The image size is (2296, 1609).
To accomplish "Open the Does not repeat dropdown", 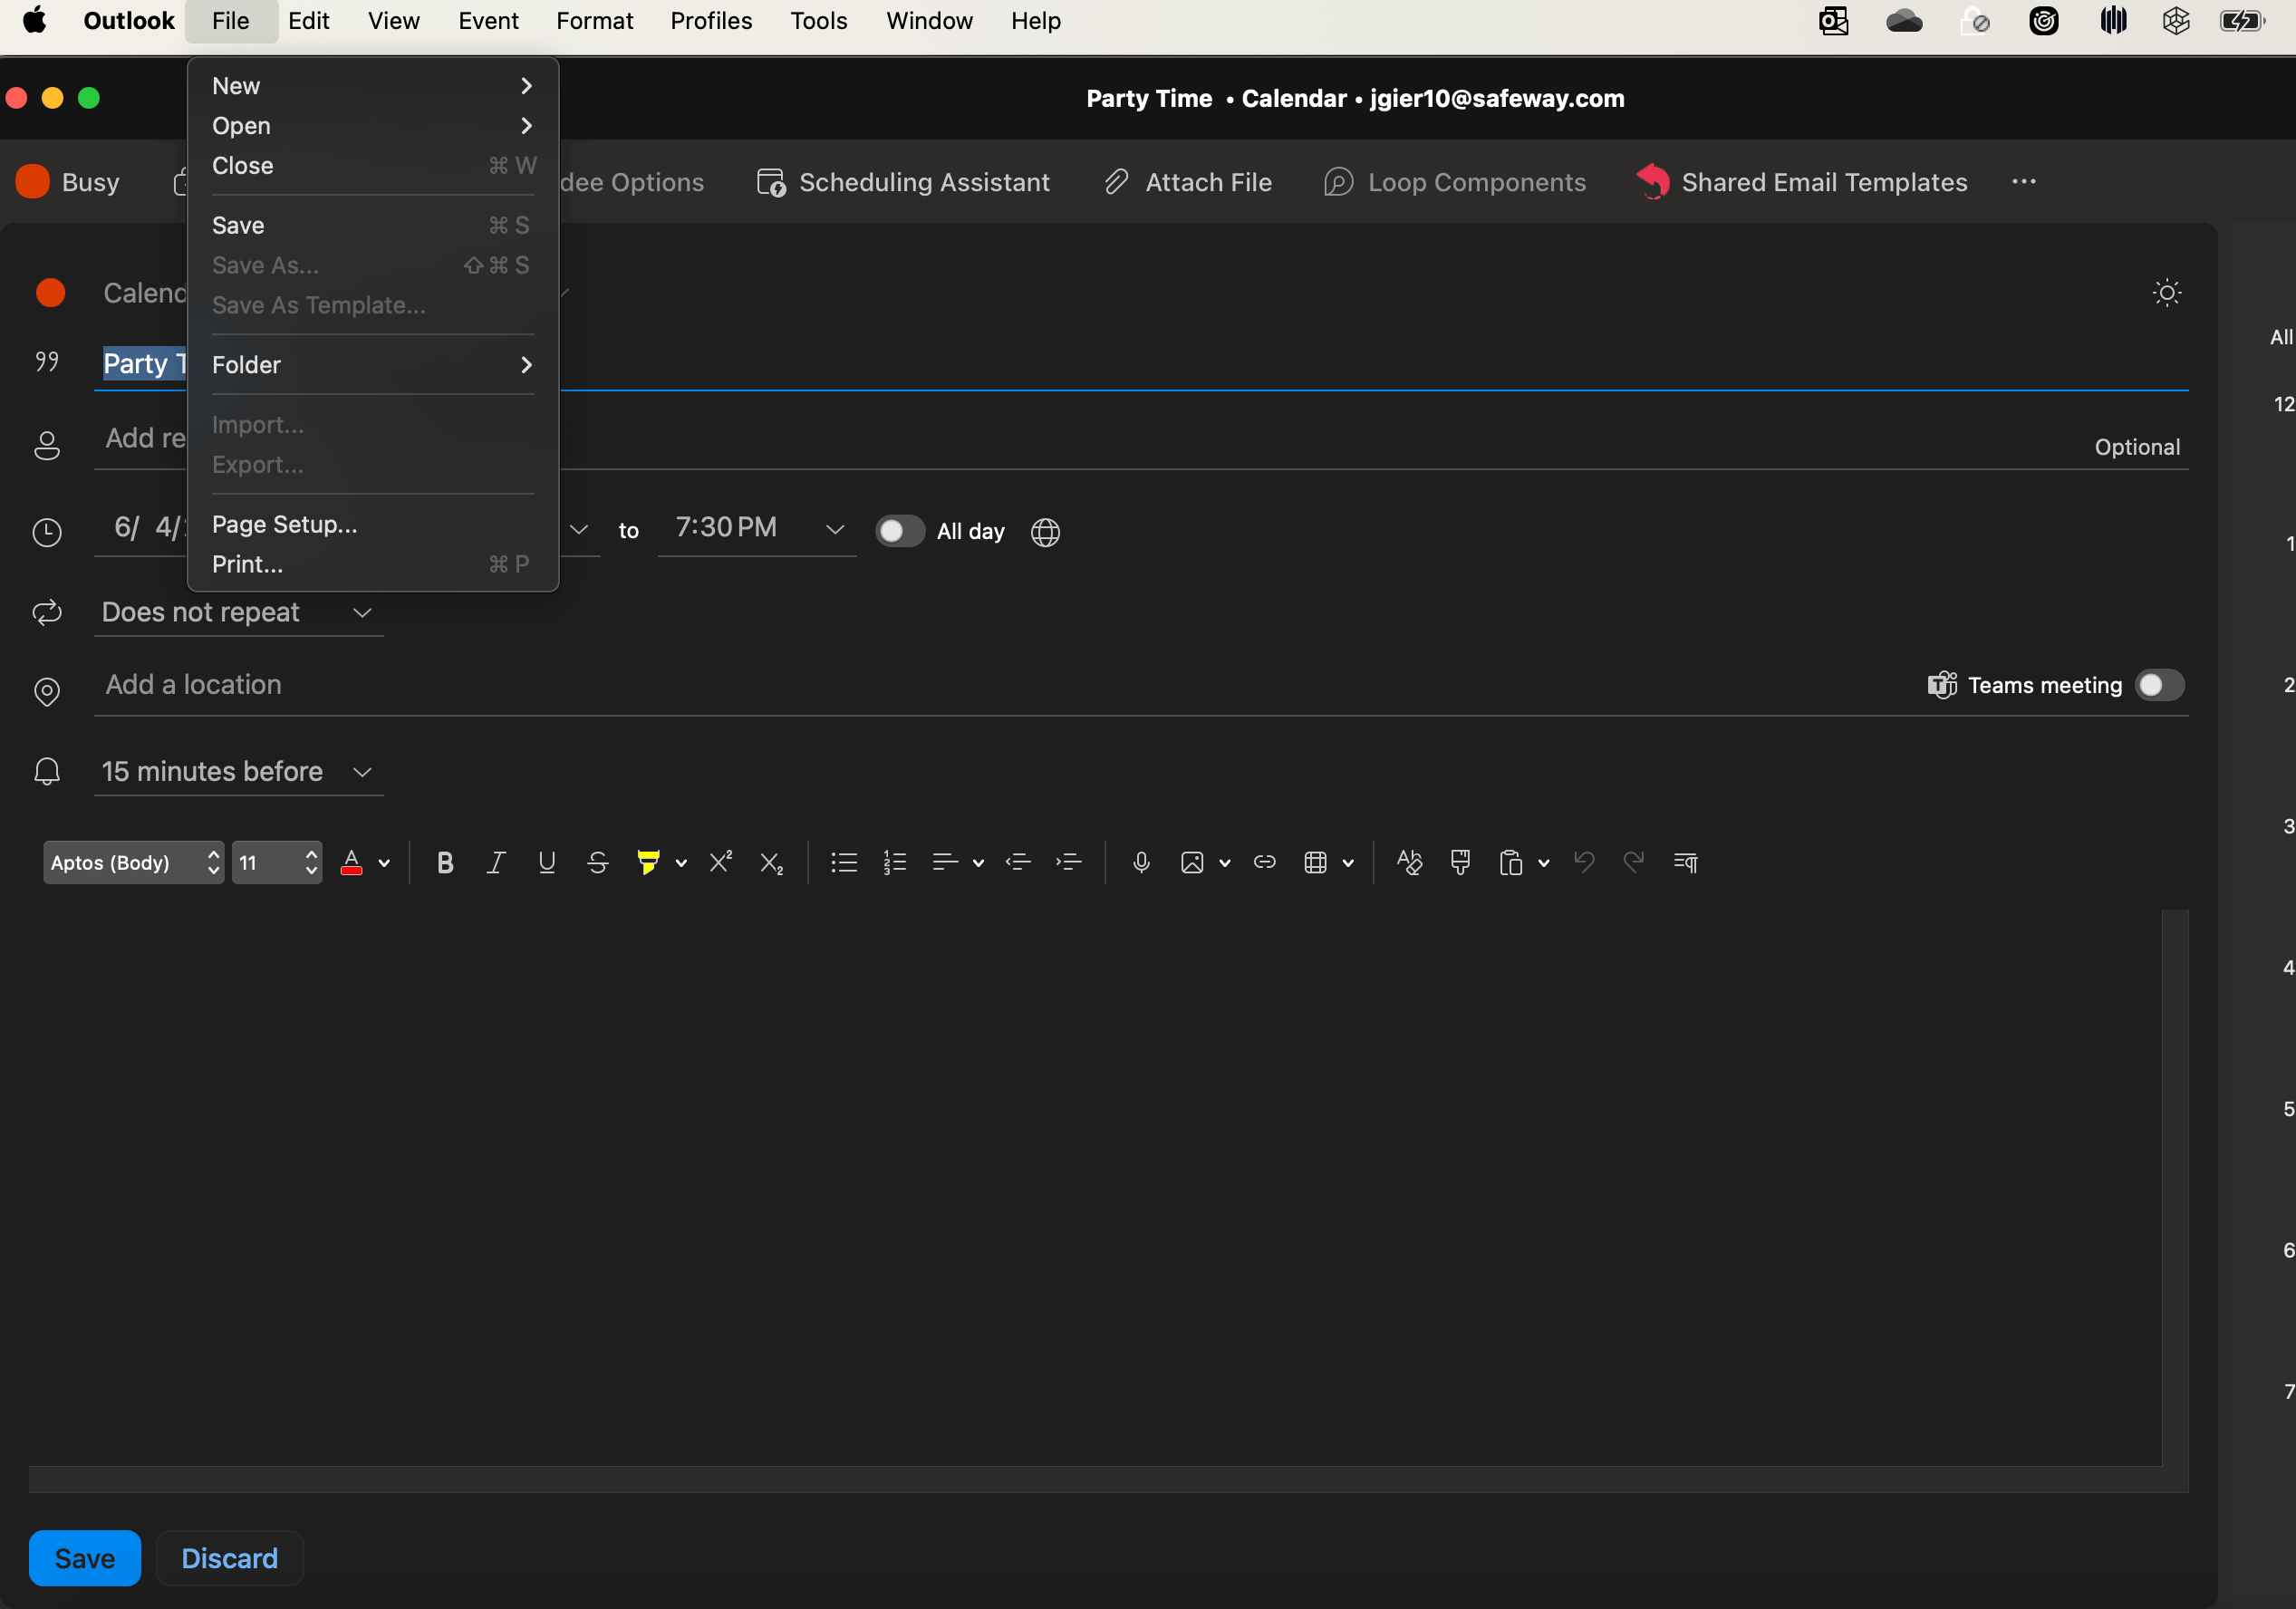I will 238,612.
